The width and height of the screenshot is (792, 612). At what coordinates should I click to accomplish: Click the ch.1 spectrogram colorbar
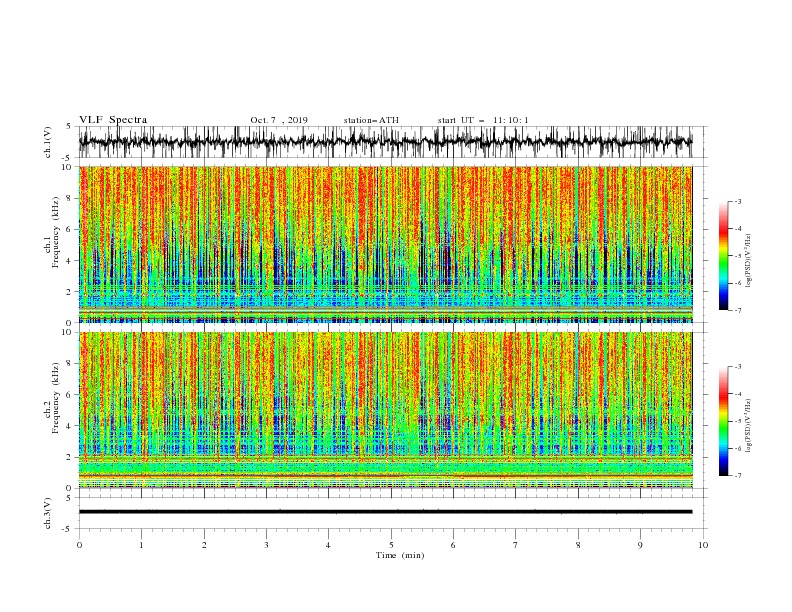(723, 256)
